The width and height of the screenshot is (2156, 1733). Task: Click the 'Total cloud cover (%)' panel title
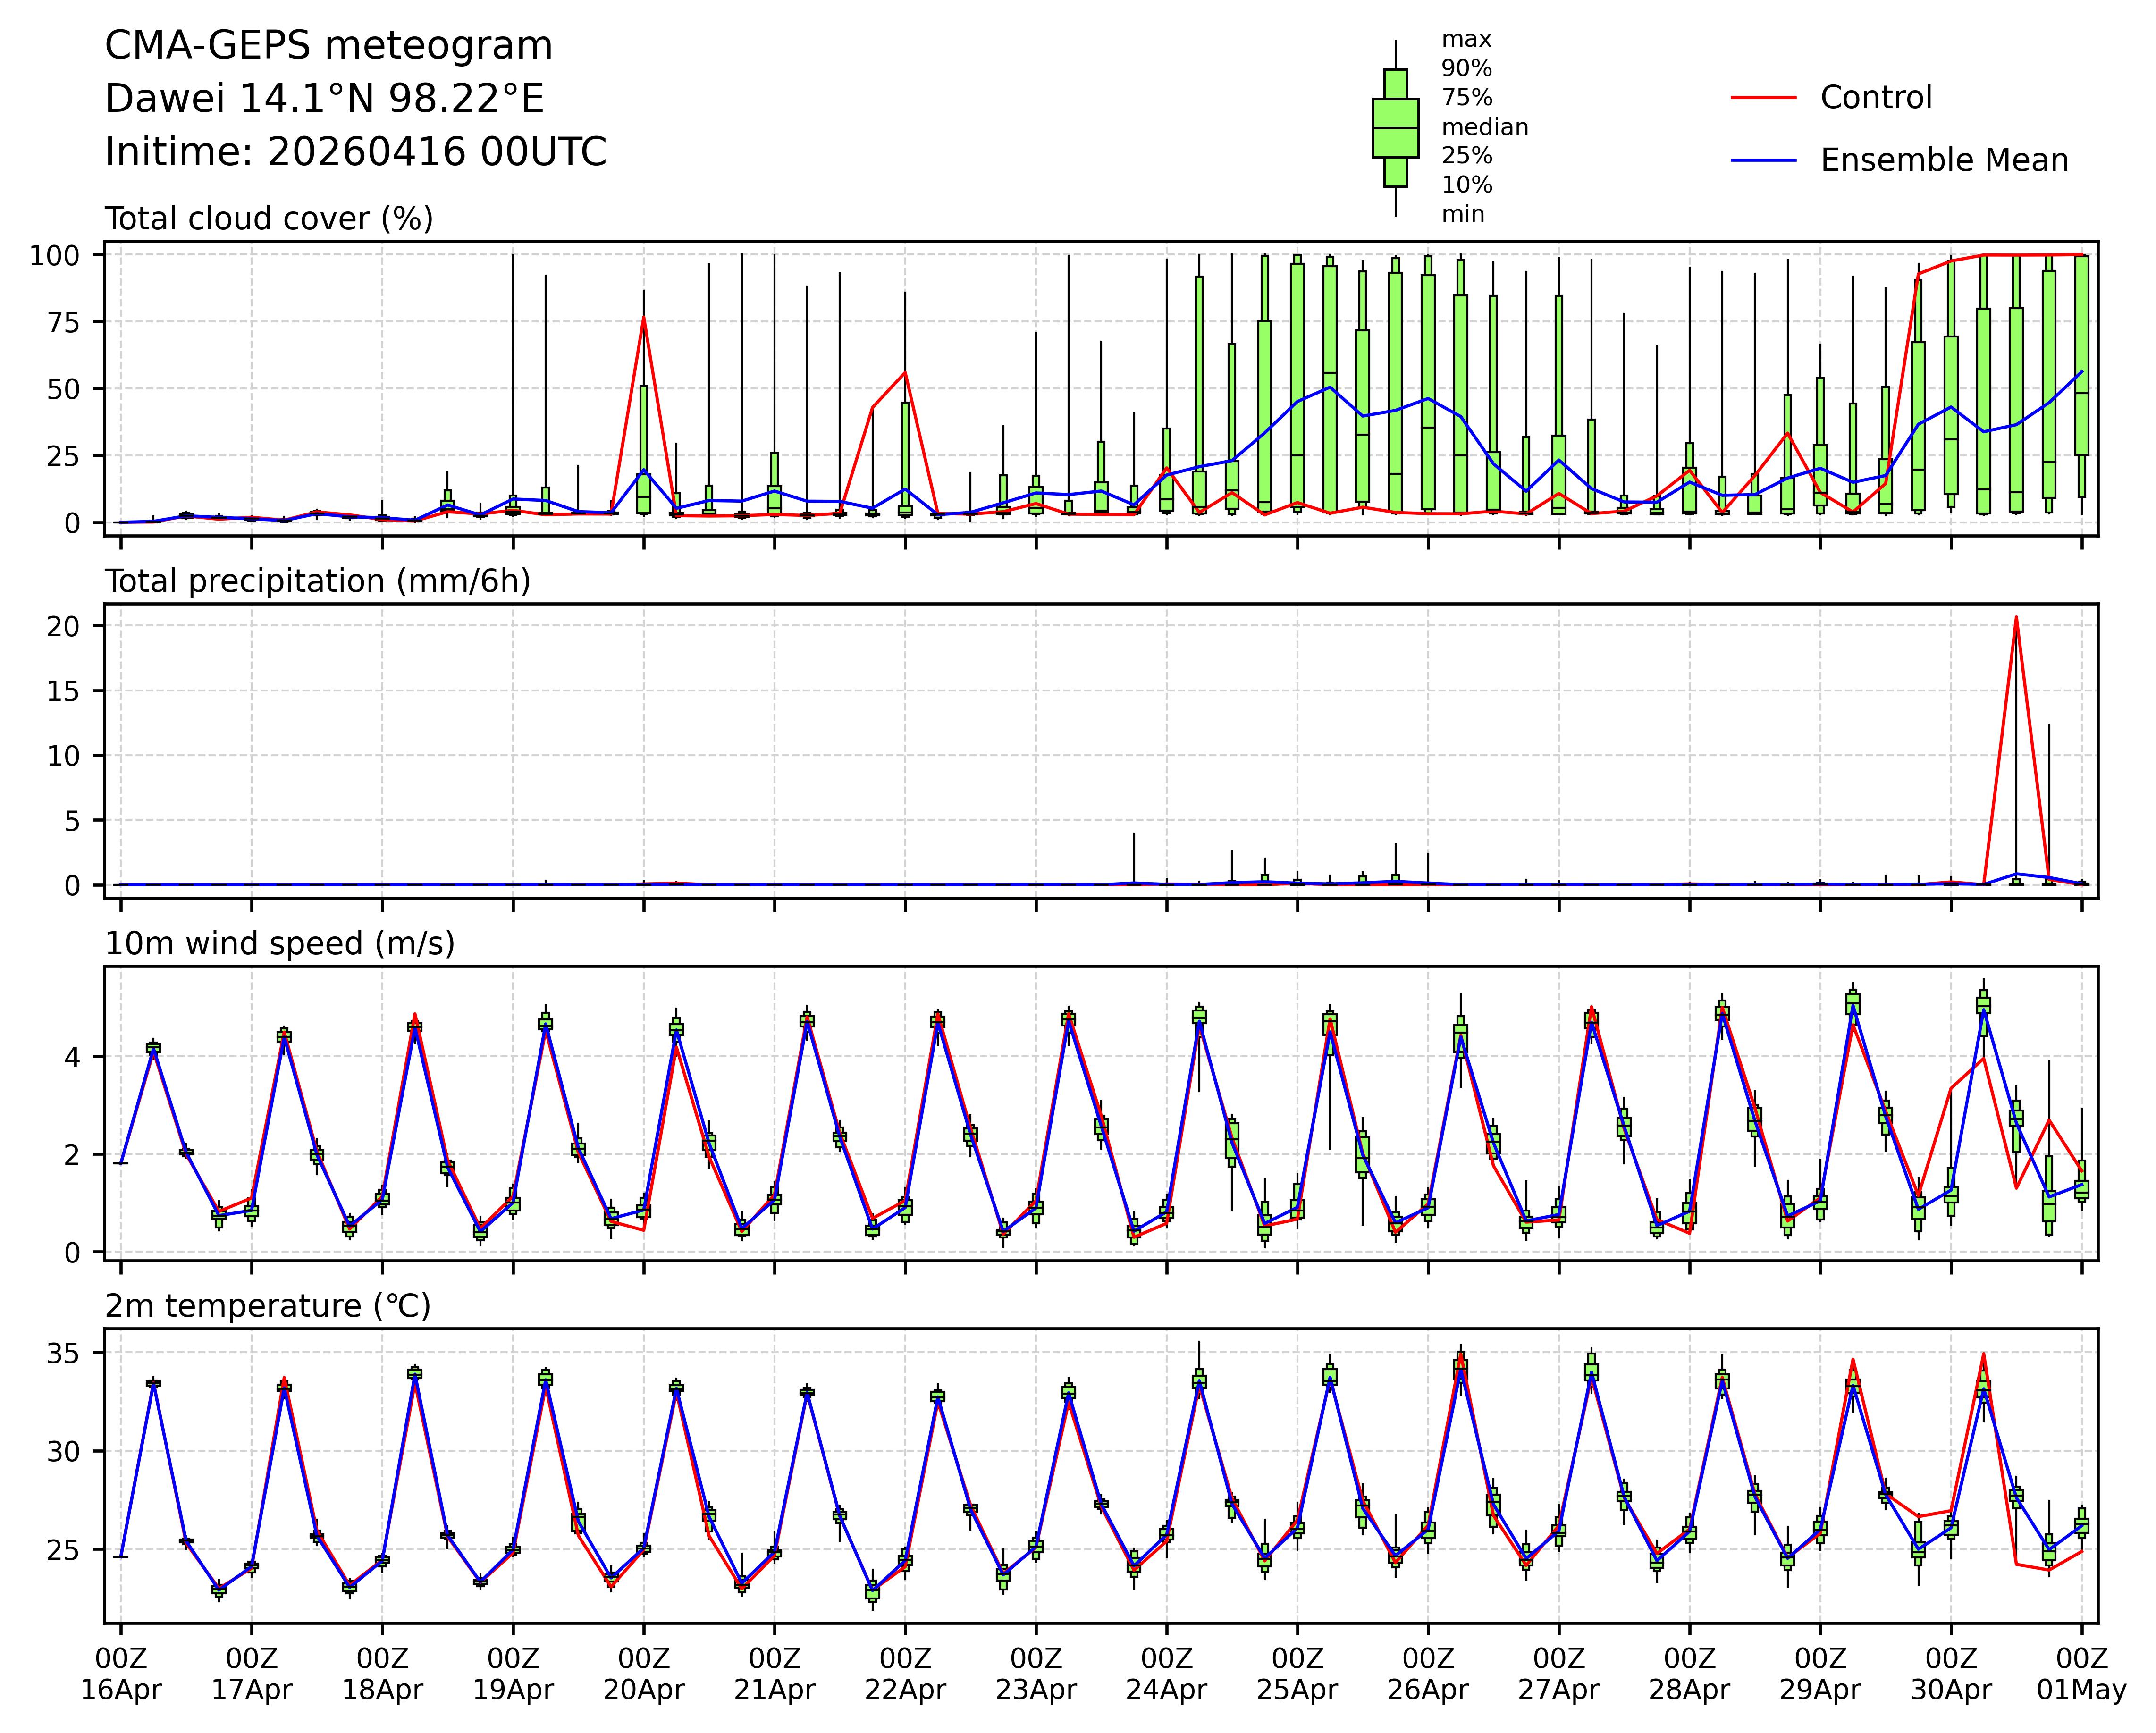pos(269,219)
